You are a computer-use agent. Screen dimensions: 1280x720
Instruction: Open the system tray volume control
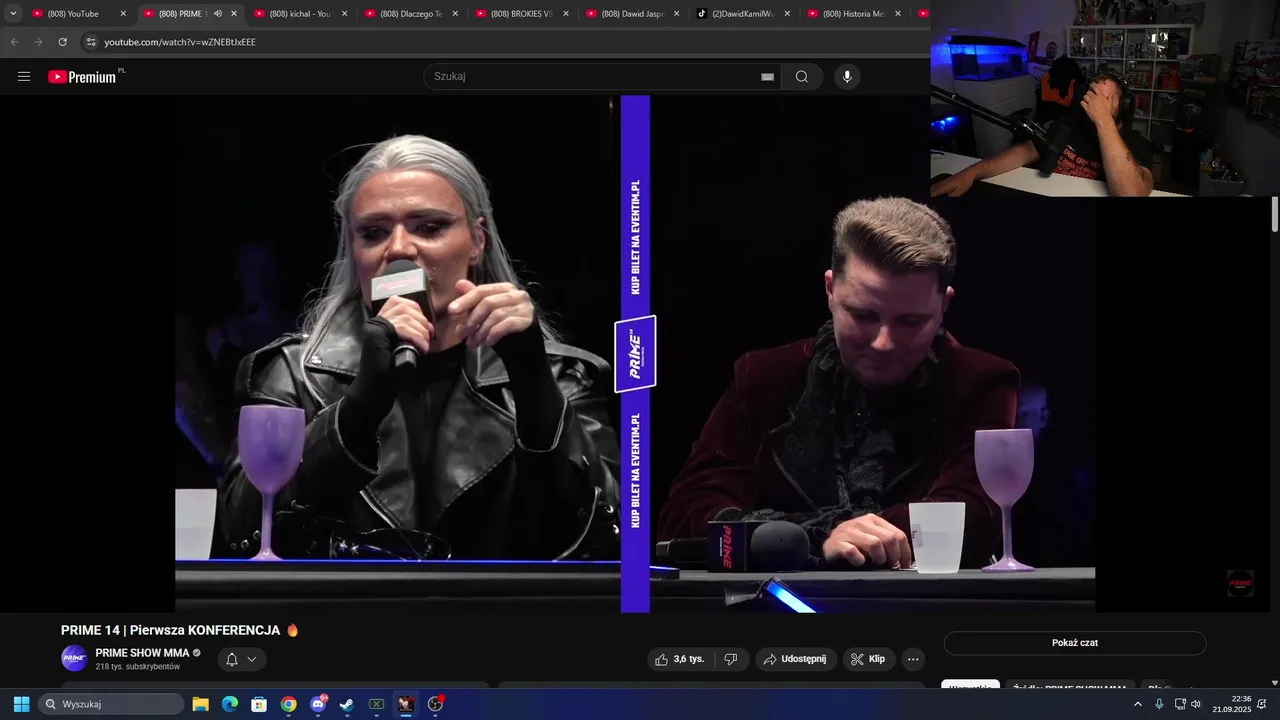[1196, 704]
